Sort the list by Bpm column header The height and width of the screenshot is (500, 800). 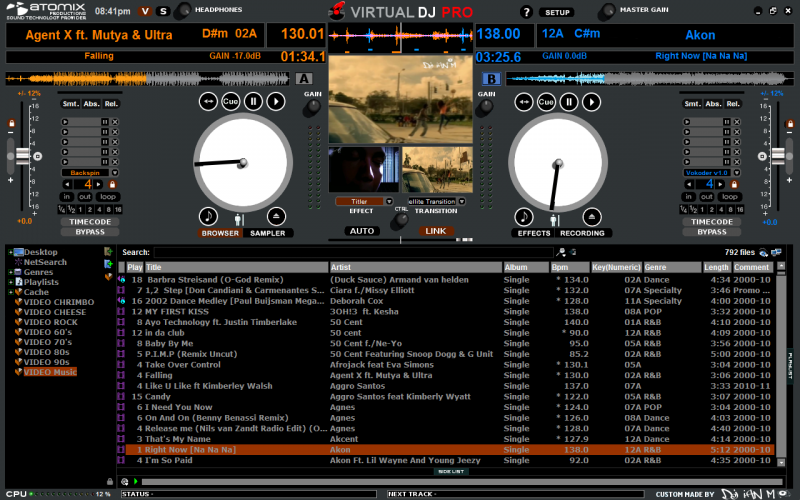pos(569,267)
